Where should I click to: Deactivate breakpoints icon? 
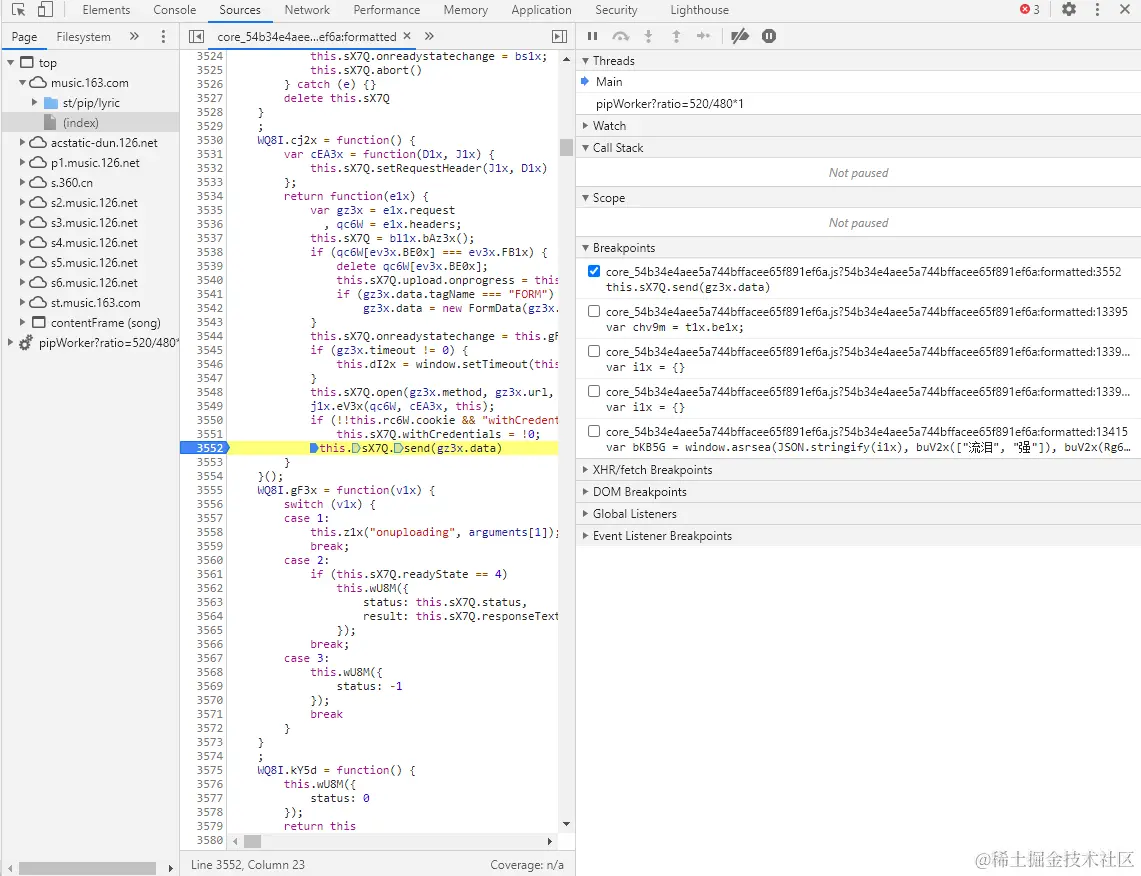tap(740, 36)
